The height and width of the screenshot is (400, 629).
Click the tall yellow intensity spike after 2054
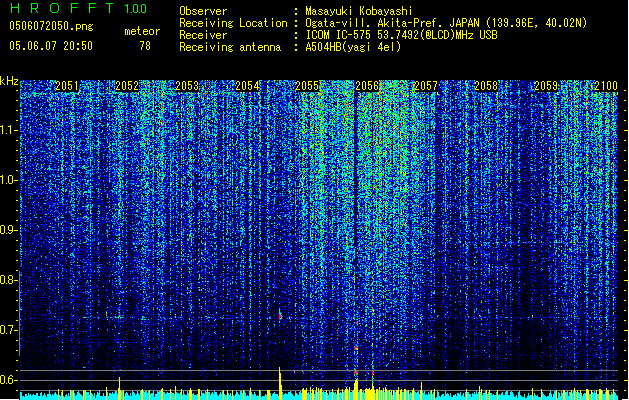(x=280, y=383)
